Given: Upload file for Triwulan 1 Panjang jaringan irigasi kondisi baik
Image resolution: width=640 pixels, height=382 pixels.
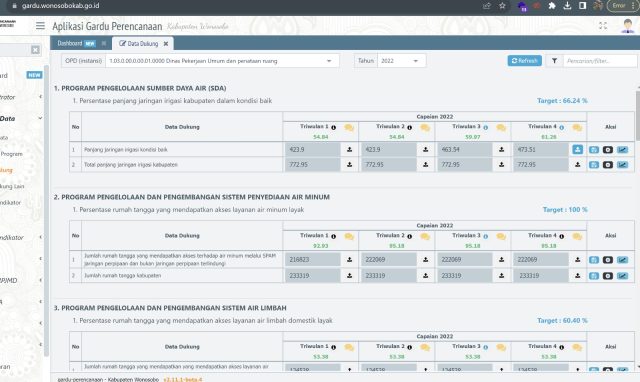Looking at the screenshot, I should [349, 150].
